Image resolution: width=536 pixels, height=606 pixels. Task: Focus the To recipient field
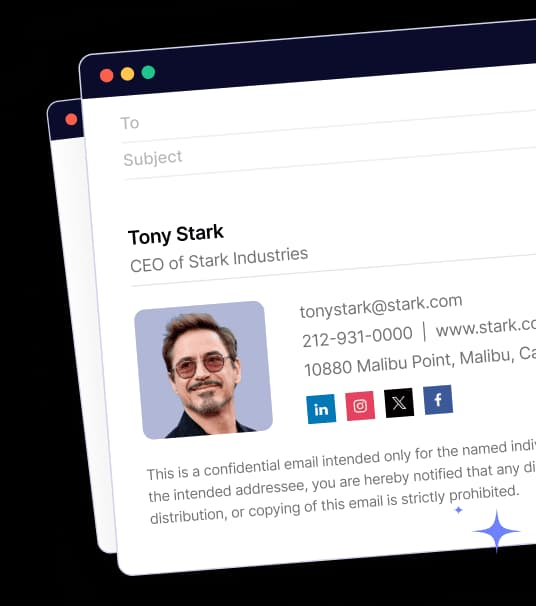point(328,119)
